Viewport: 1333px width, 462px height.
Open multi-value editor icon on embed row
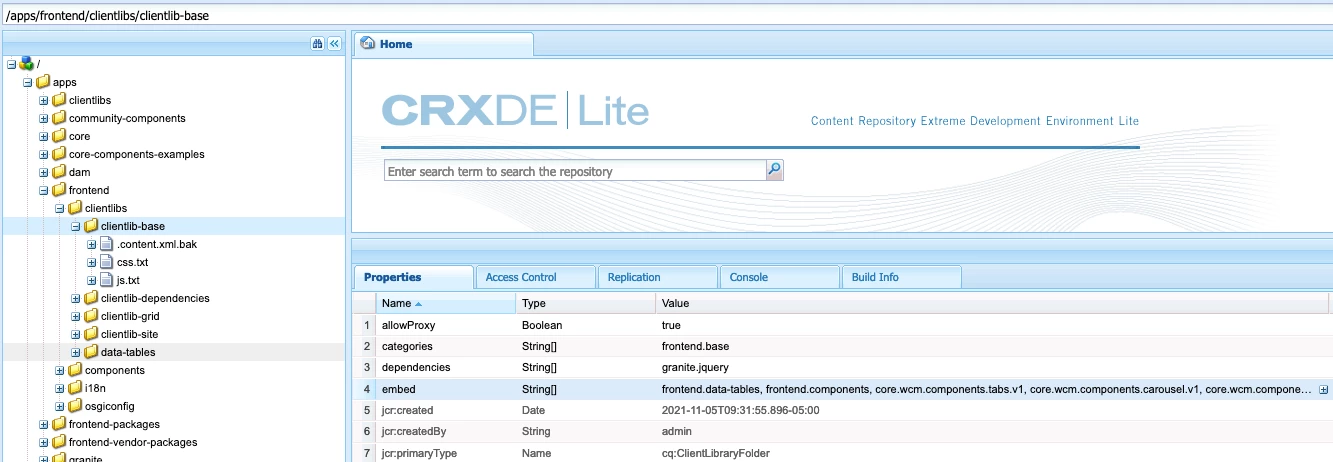[x=1323, y=389]
